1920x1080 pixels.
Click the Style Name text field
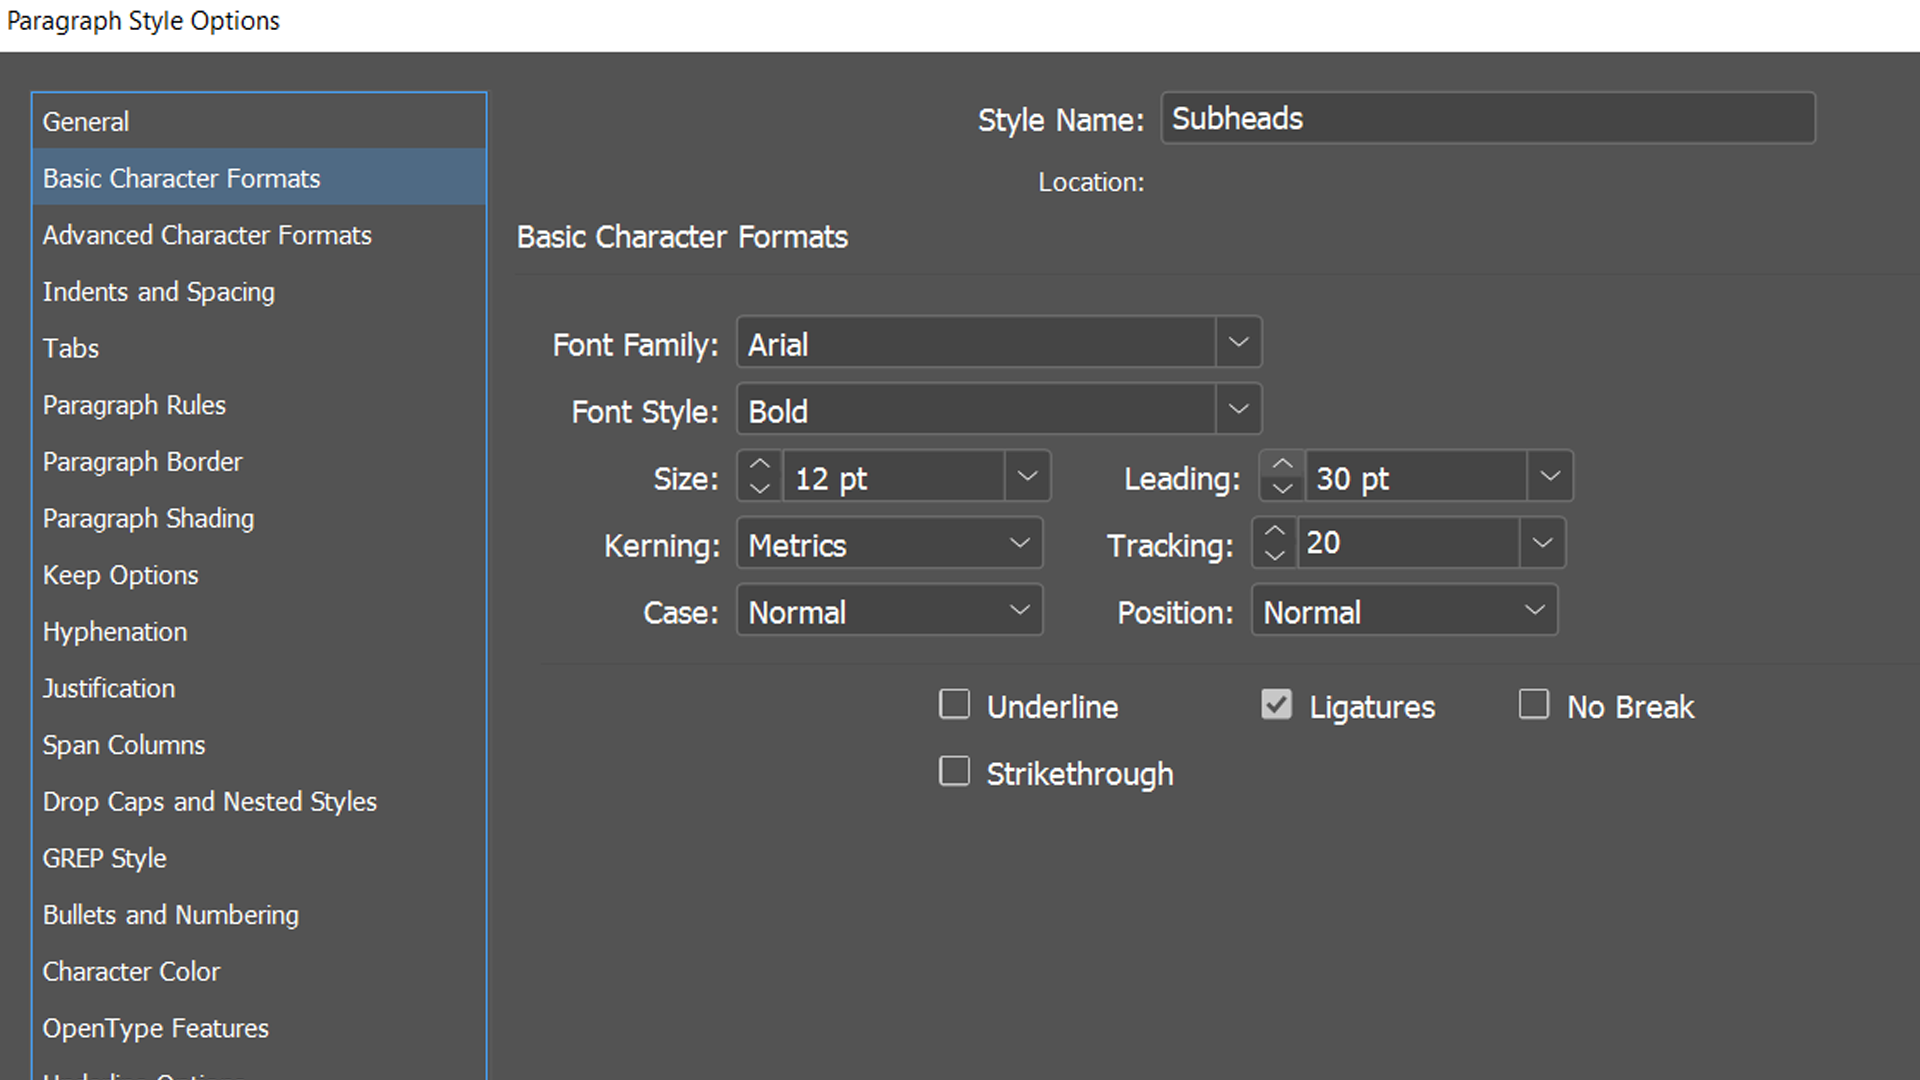coord(1487,118)
